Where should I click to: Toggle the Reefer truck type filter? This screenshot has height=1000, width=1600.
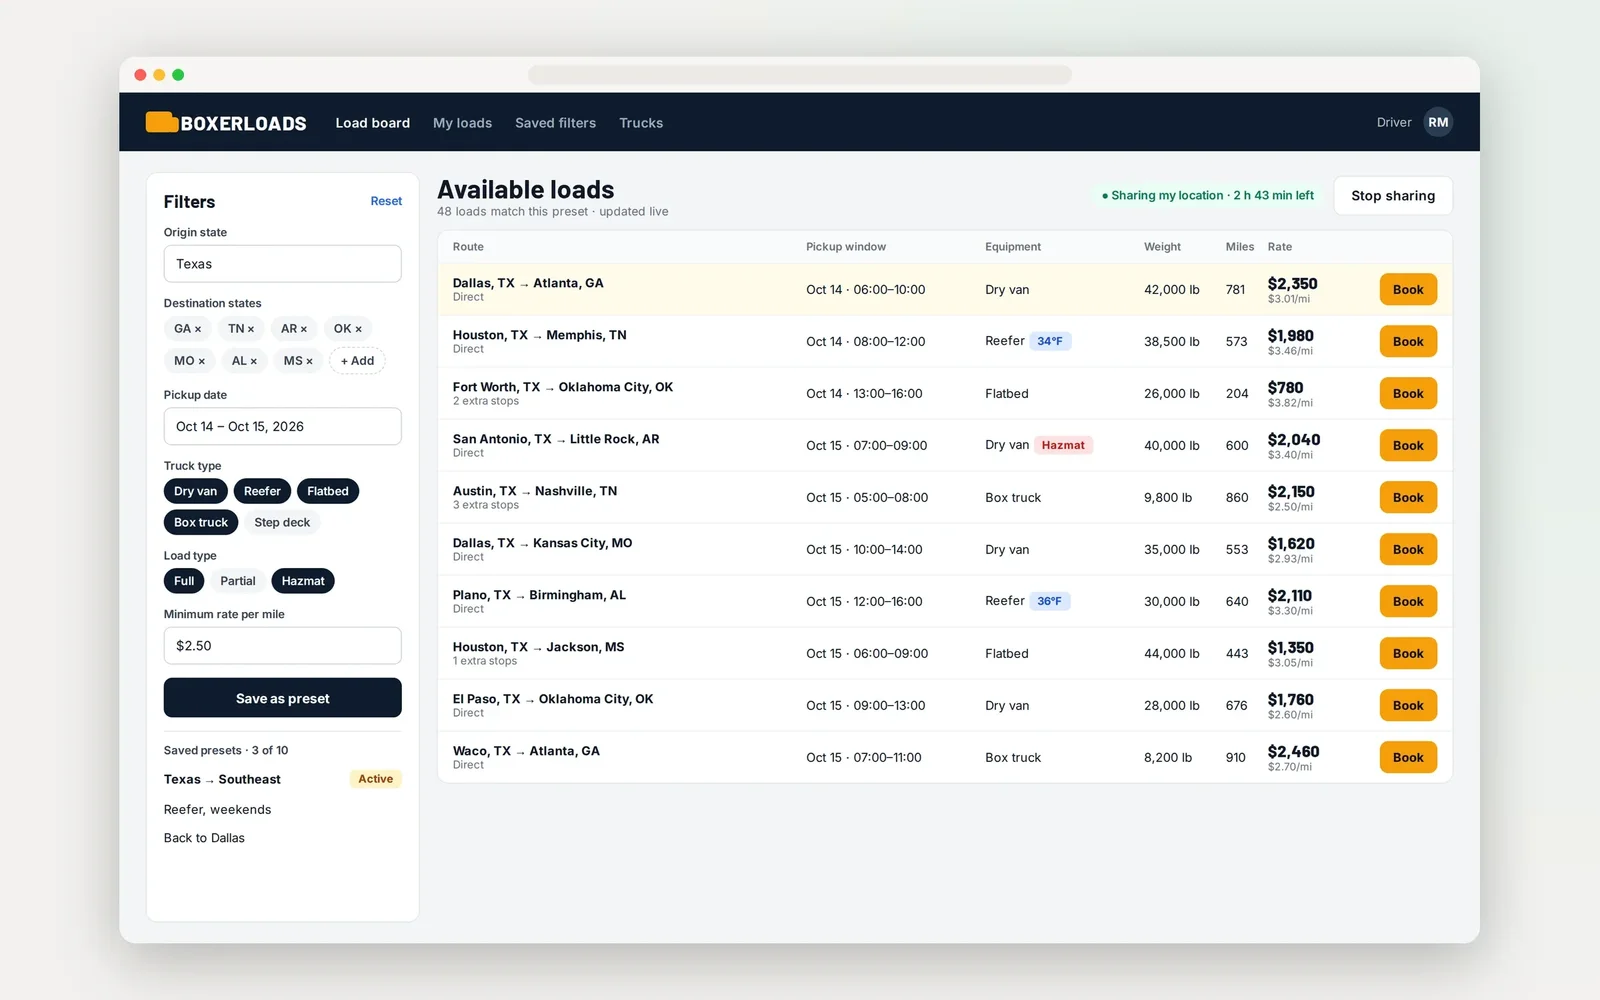(x=262, y=491)
